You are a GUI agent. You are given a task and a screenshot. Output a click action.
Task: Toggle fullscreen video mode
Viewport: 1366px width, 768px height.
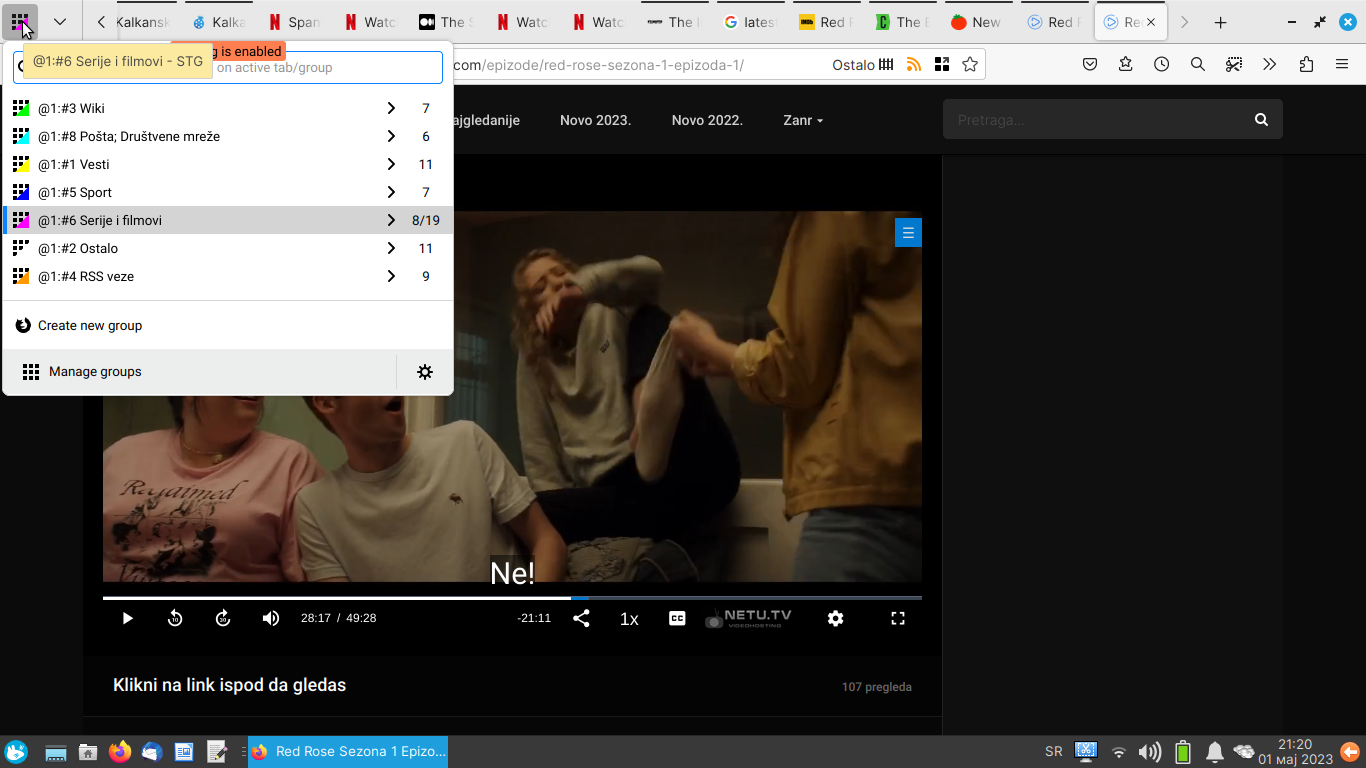(898, 618)
